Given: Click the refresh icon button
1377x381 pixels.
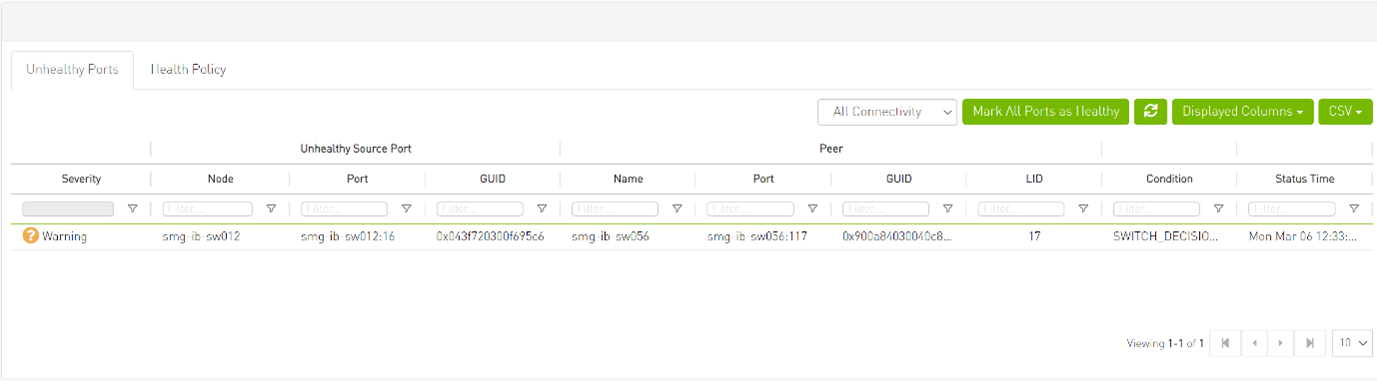Looking at the screenshot, I should [x=1150, y=111].
